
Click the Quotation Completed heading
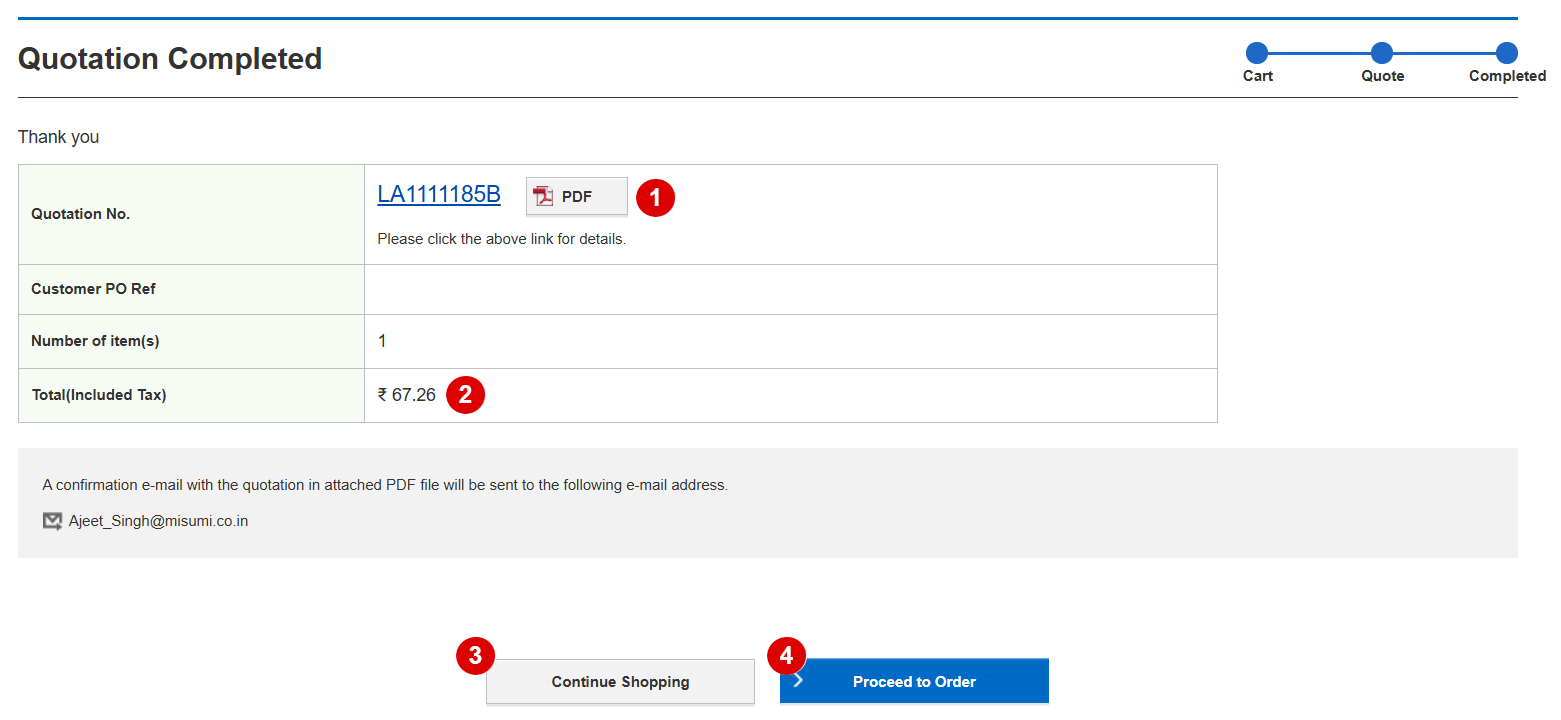[170, 59]
